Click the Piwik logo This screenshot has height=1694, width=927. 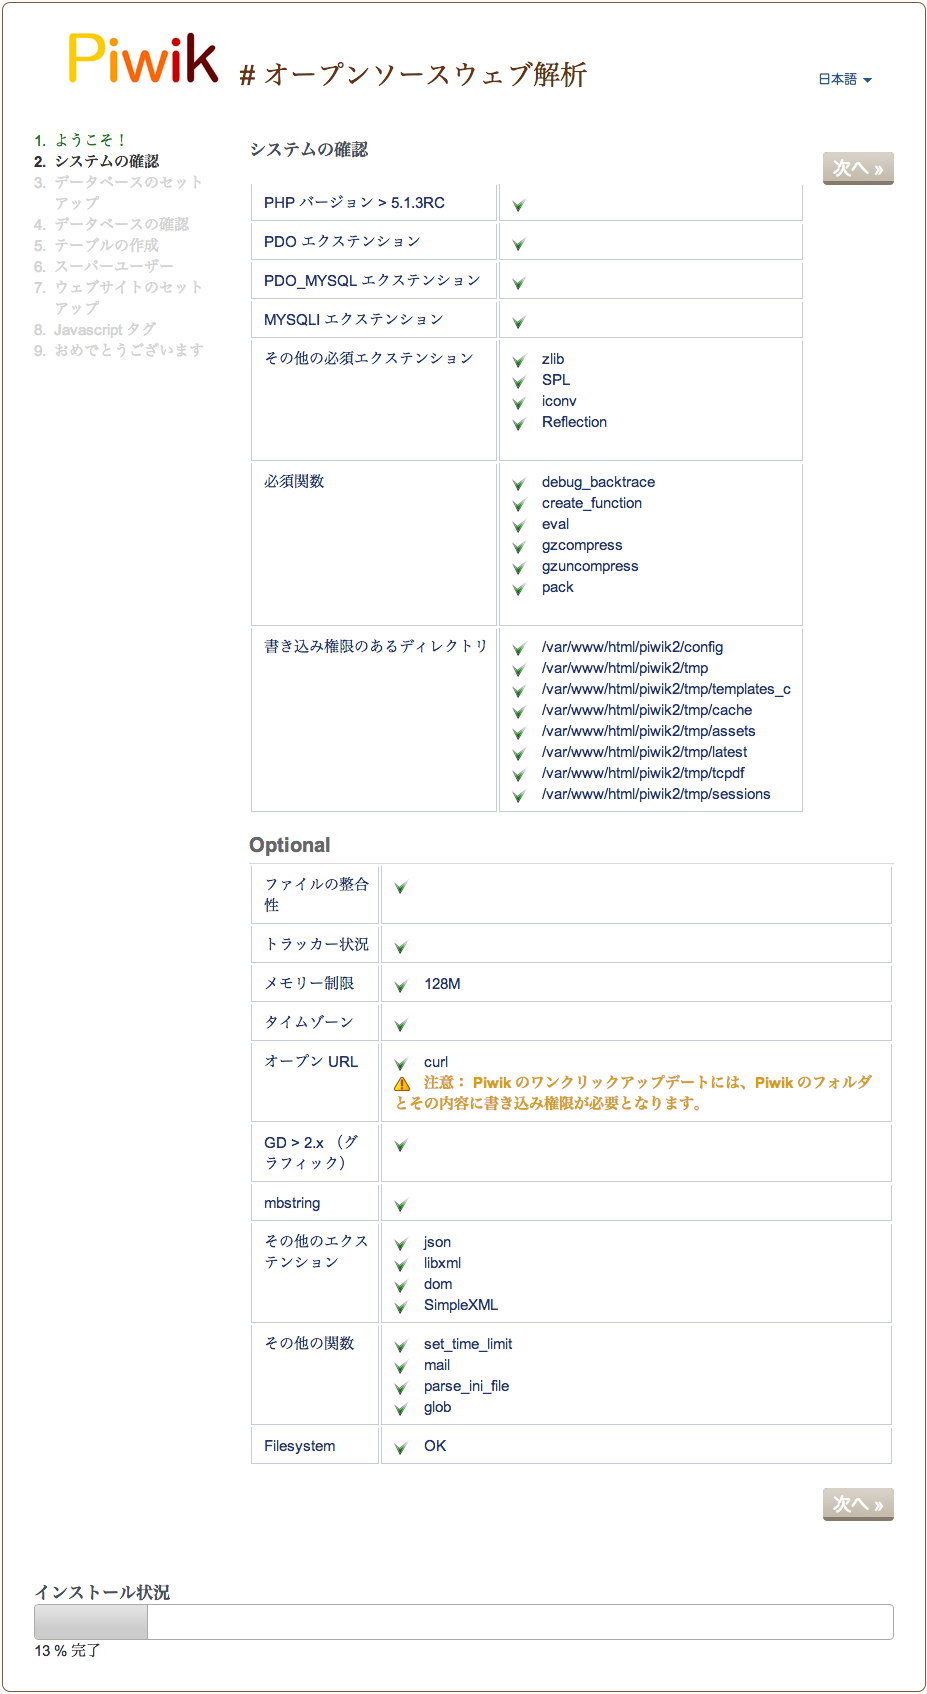click(143, 58)
